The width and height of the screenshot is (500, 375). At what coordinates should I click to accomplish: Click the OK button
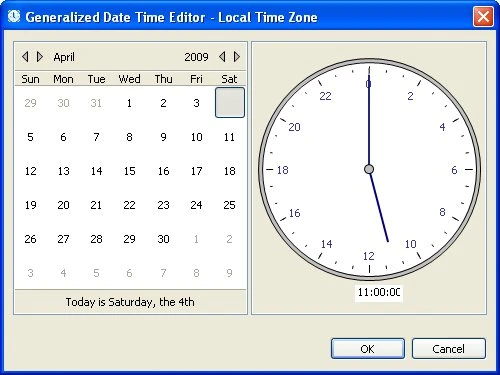tap(368, 349)
